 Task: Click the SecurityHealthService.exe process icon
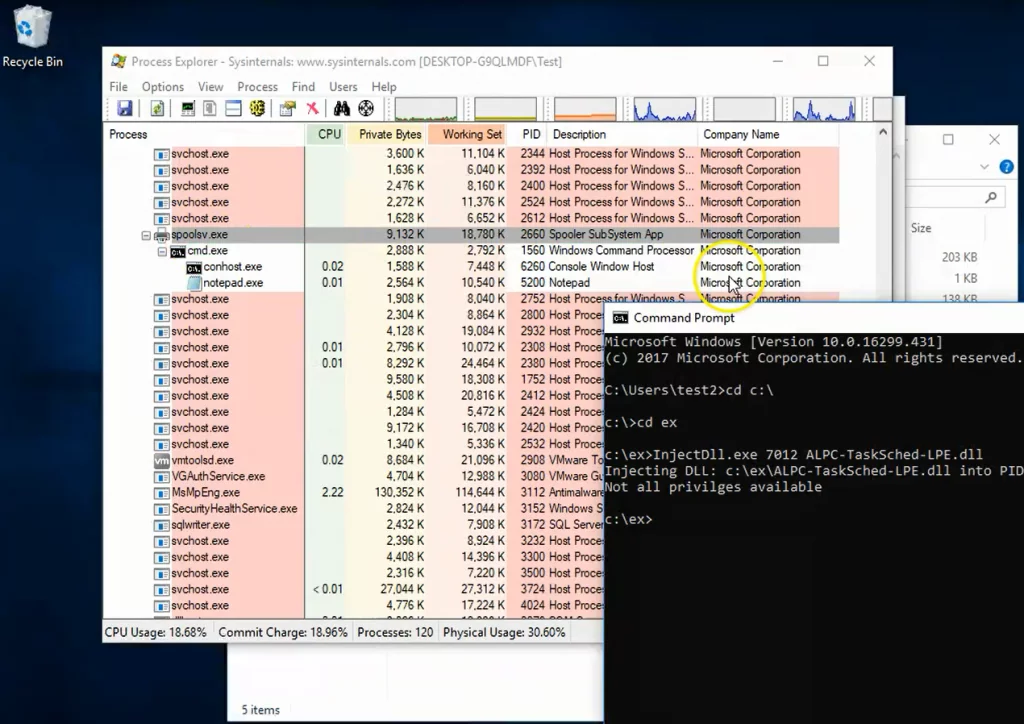(161, 509)
